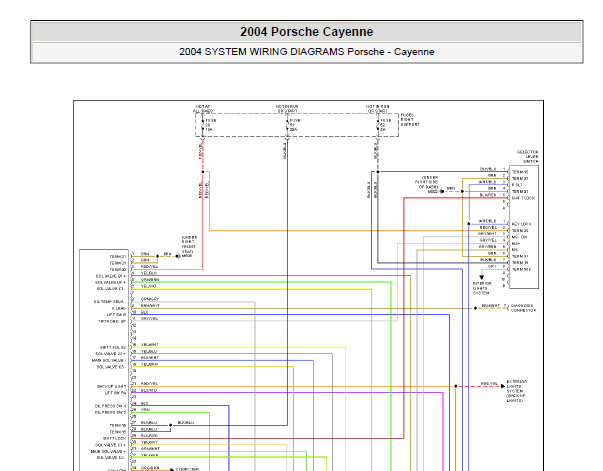Click the 'FUSES RIGHT SUPPORT' fuse box label
The width and height of the screenshot is (603, 471).
tap(410, 120)
